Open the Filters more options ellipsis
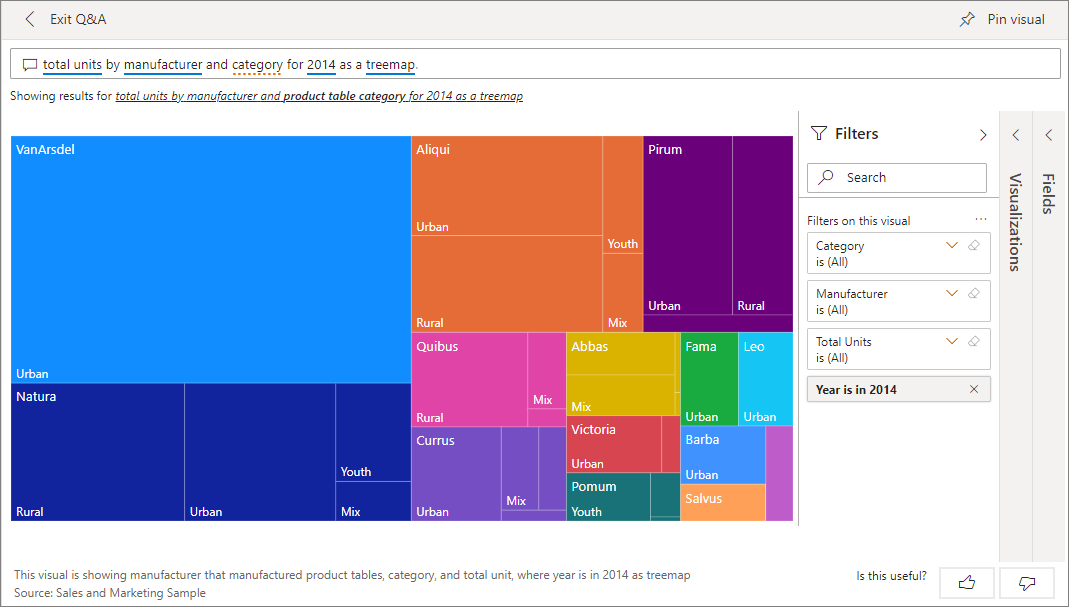The height and width of the screenshot is (607, 1069). [980, 220]
